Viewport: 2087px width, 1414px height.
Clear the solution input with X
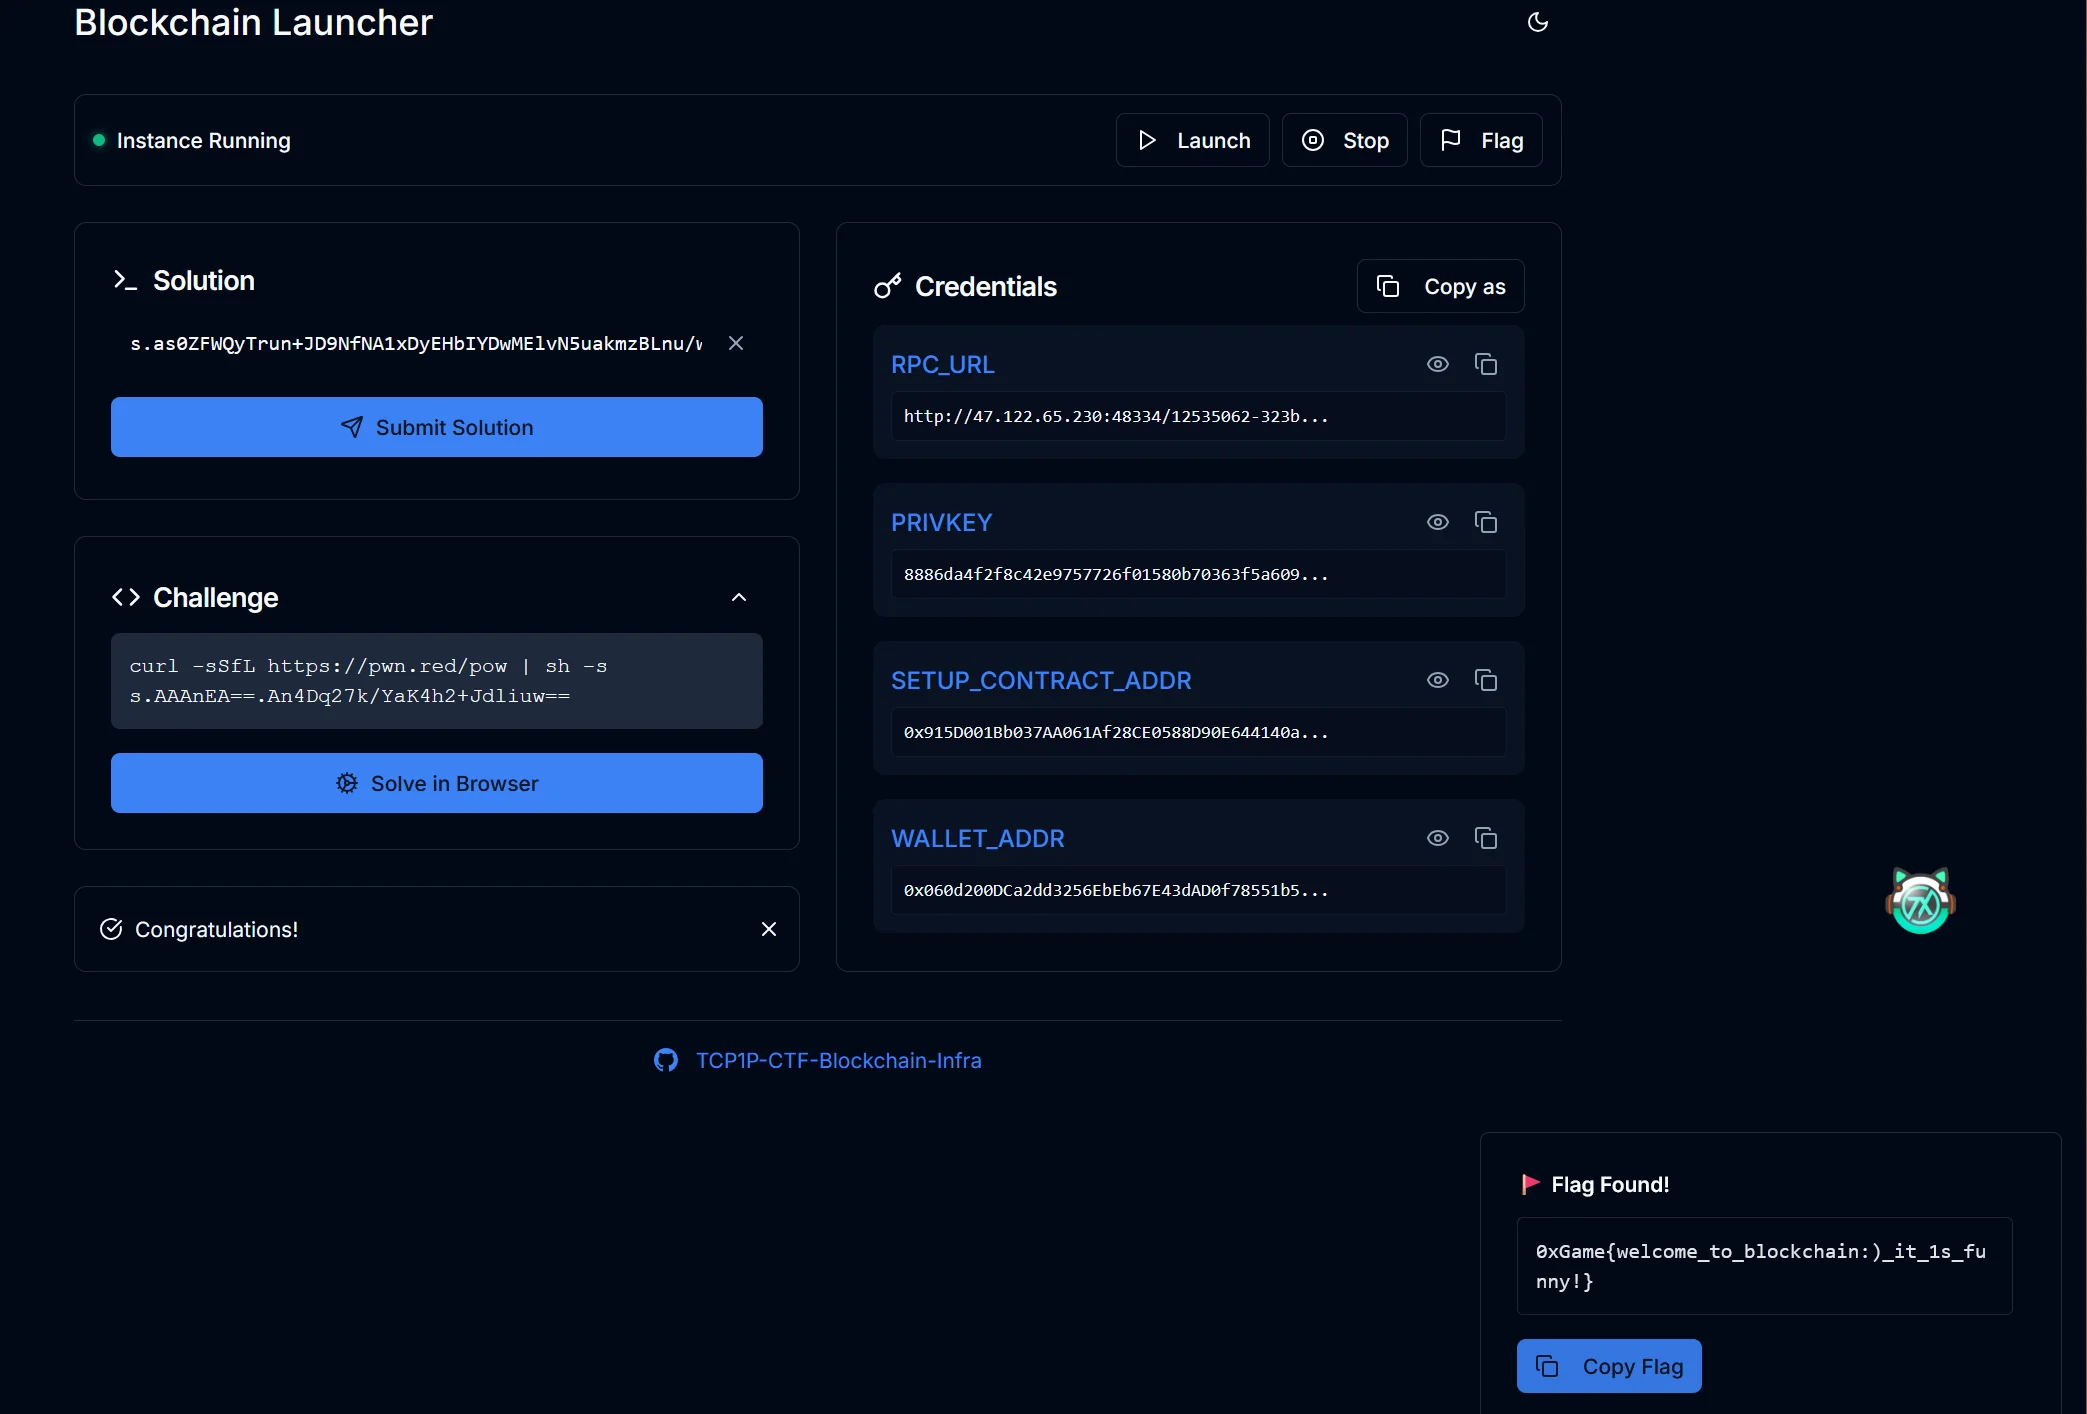click(736, 343)
